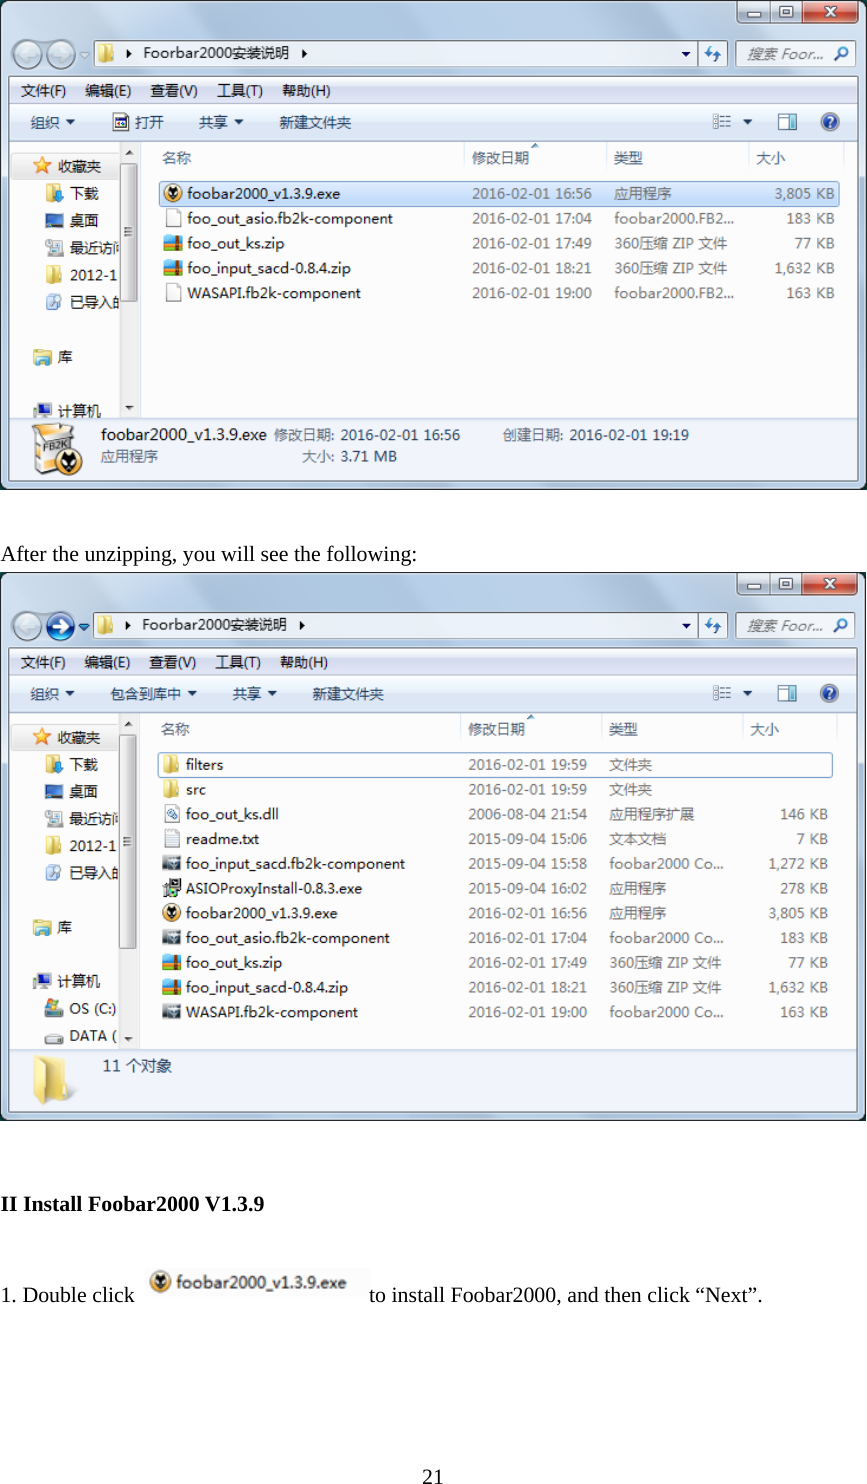Select foo_out_ks.dll icon in bottom window
867x1484 pixels.
point(171,814)
